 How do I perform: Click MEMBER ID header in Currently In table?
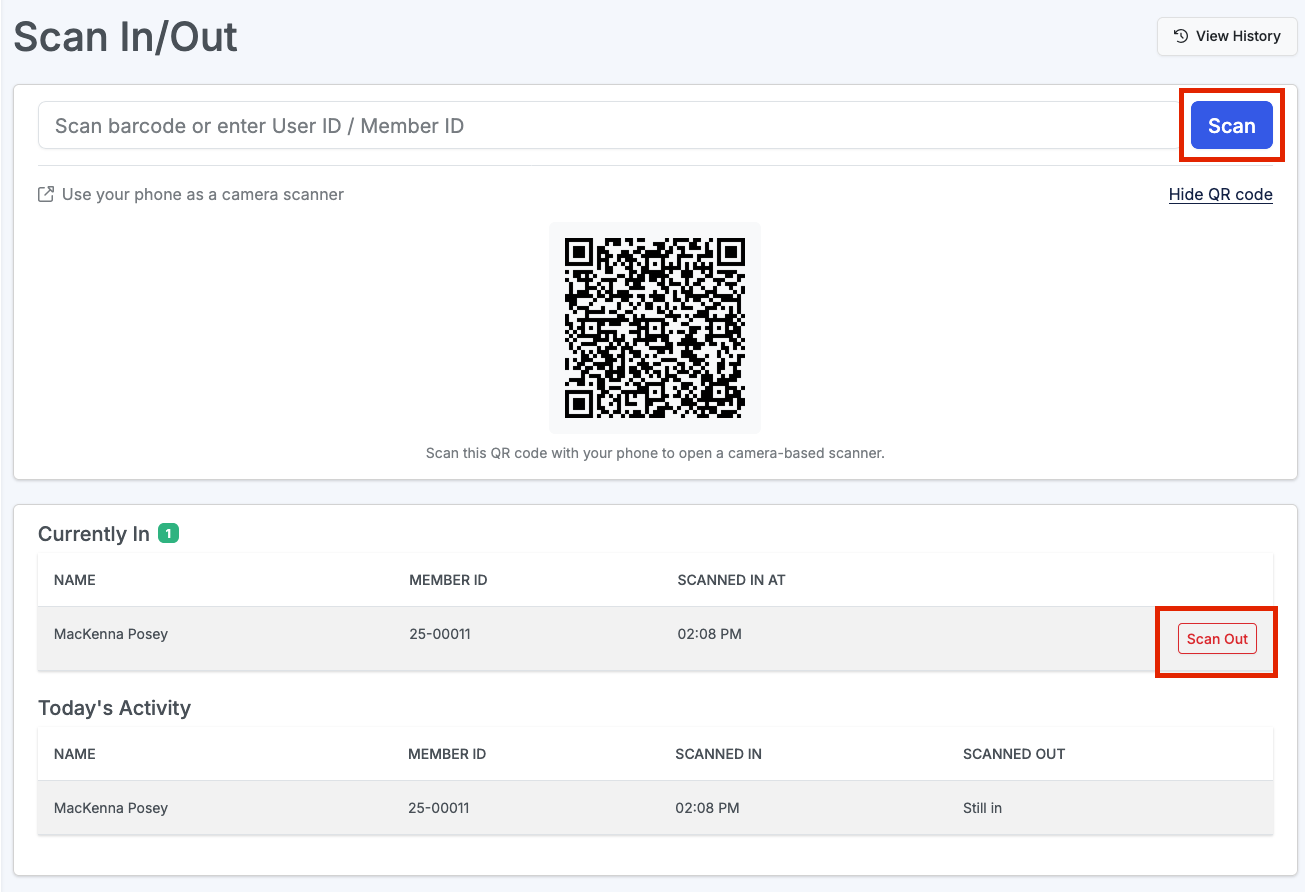coord(448,580)
